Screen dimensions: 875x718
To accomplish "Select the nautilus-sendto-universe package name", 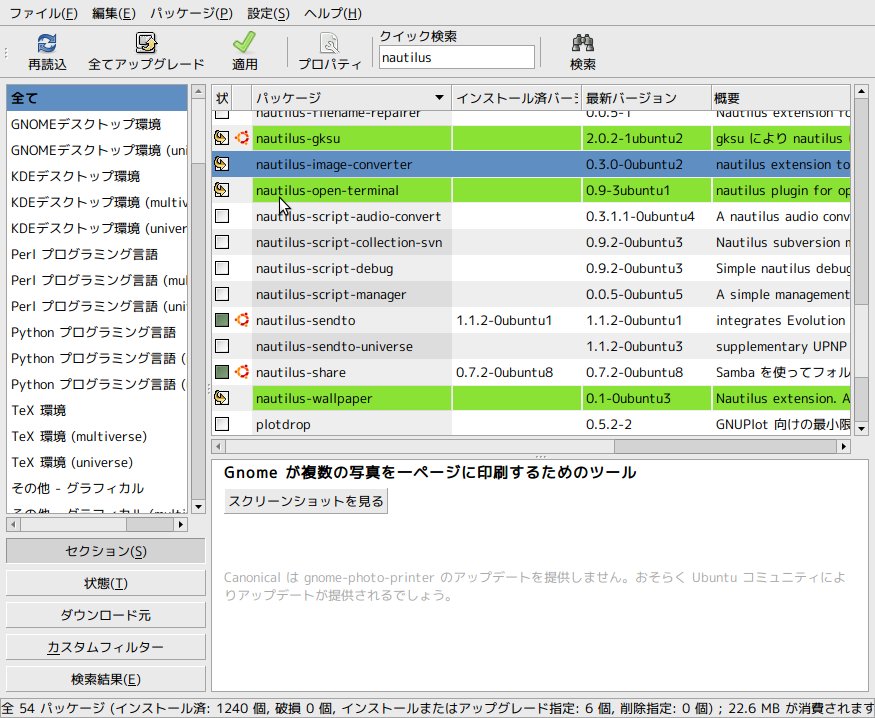I will click(x=334, y=347).
